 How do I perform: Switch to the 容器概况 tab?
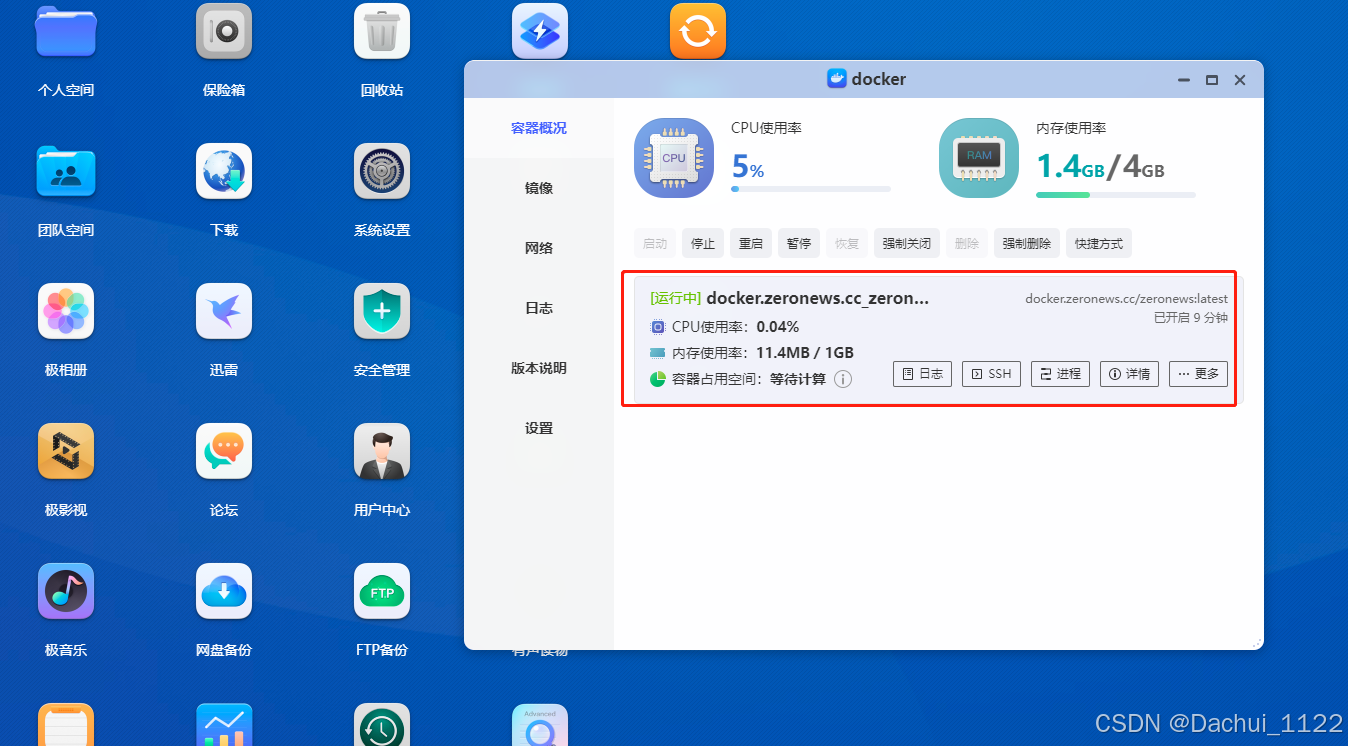tap(539, 128)
